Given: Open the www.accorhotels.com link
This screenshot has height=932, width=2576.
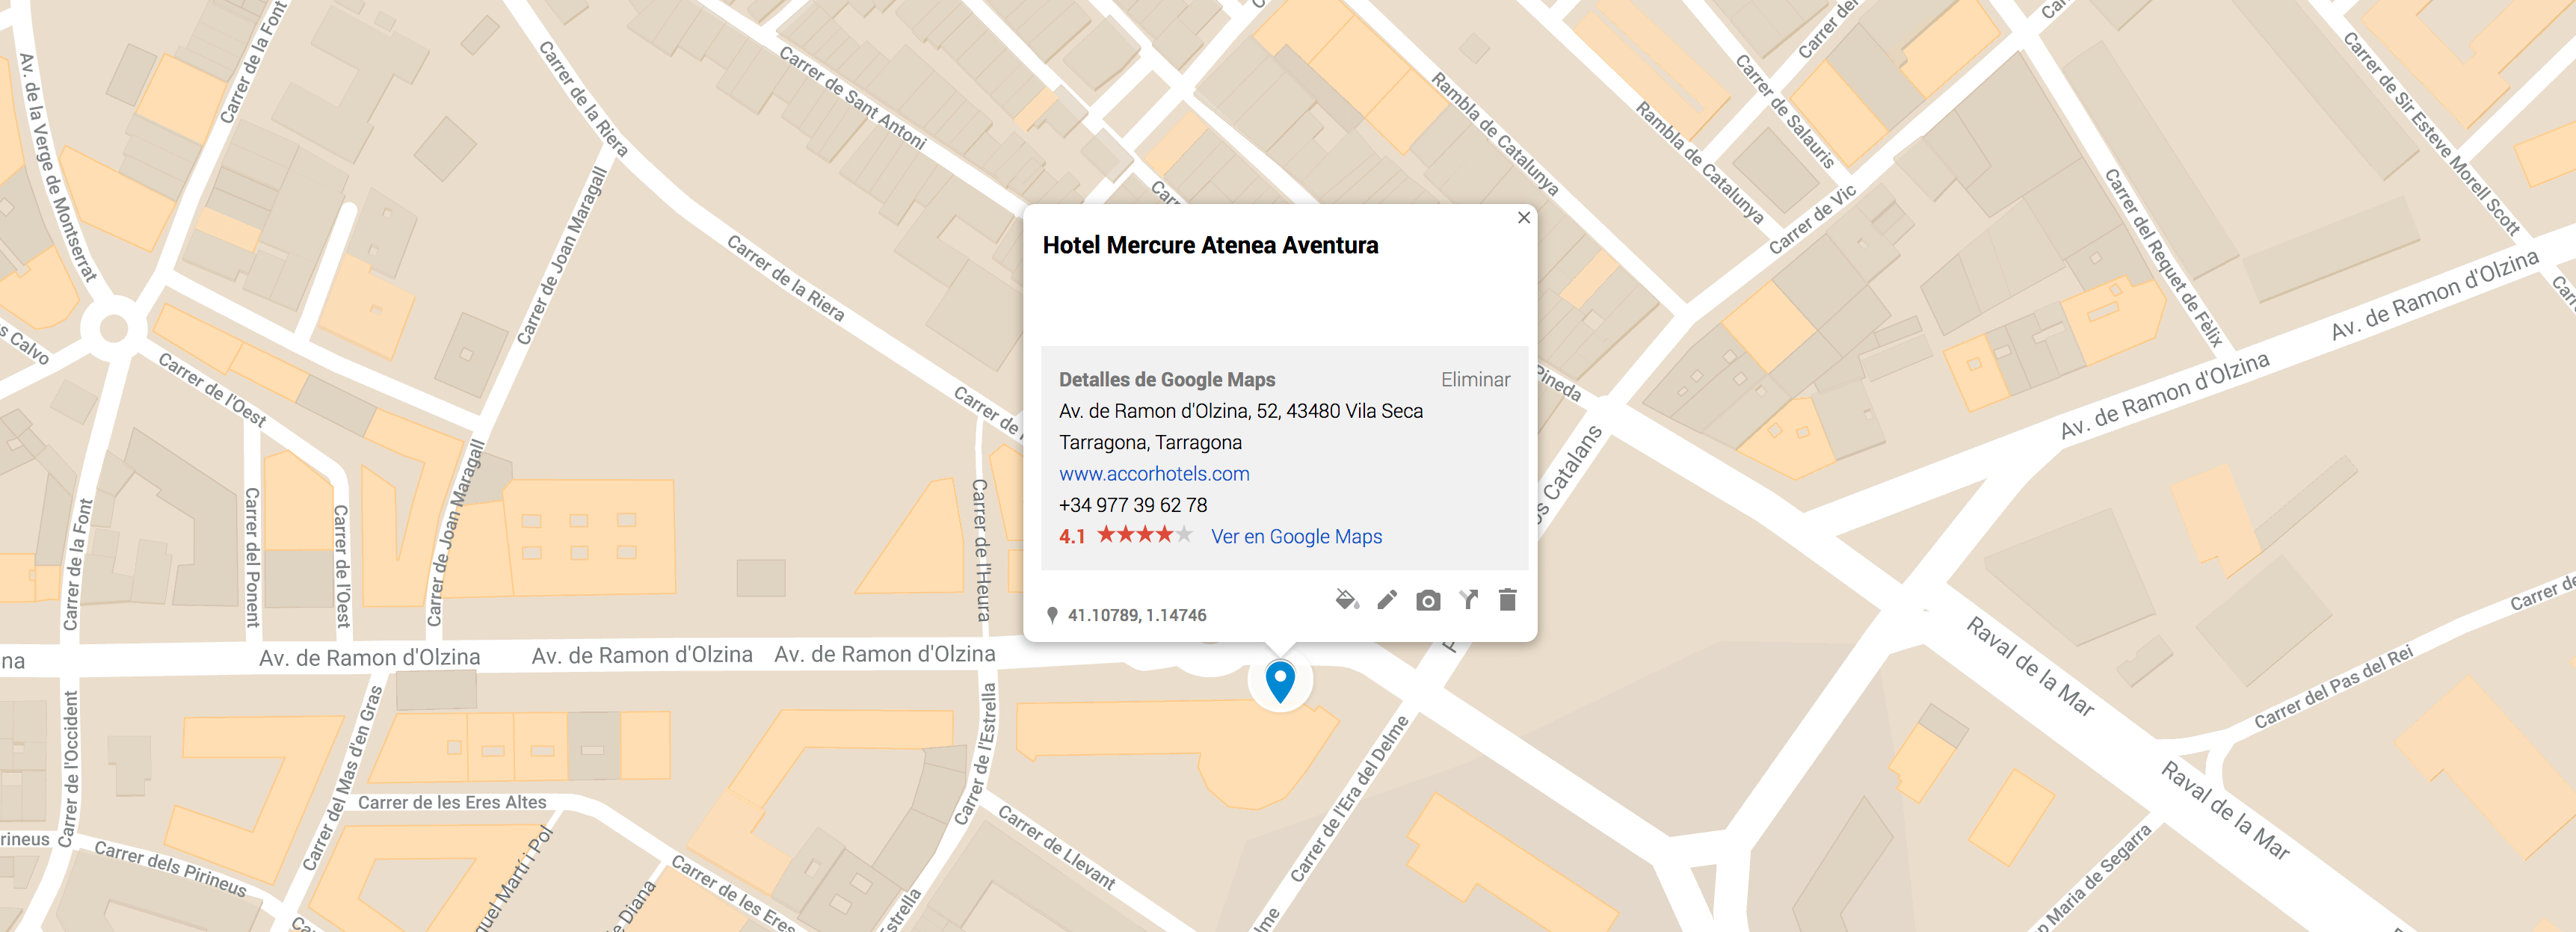Looking at the screenshot, I should click(x=1154, y=474).
